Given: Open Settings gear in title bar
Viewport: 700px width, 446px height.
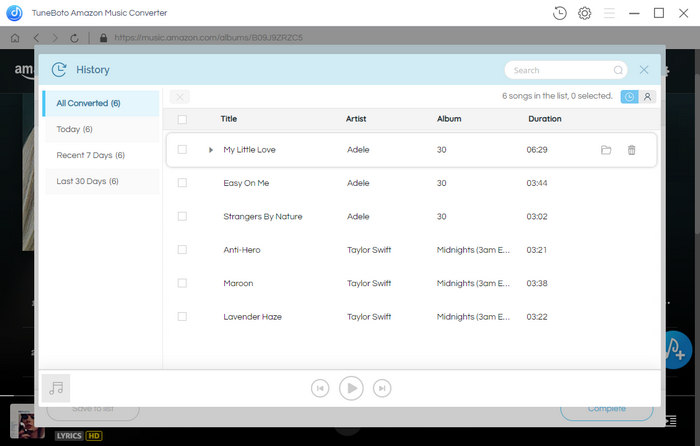Looking at the screenshot, I should coord(584,13).
